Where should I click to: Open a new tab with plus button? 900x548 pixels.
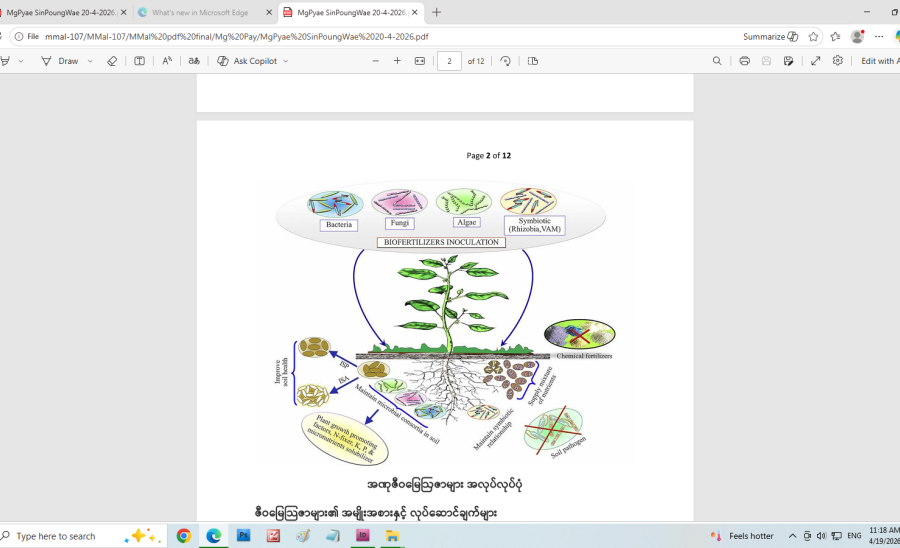[436, 12]
